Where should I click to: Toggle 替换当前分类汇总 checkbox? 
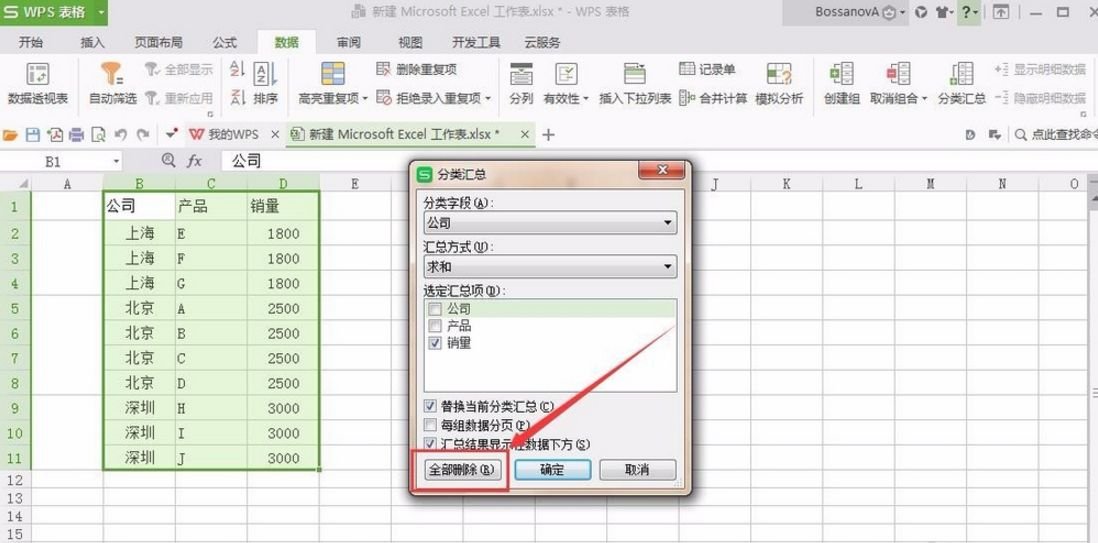tap(431, 406)
